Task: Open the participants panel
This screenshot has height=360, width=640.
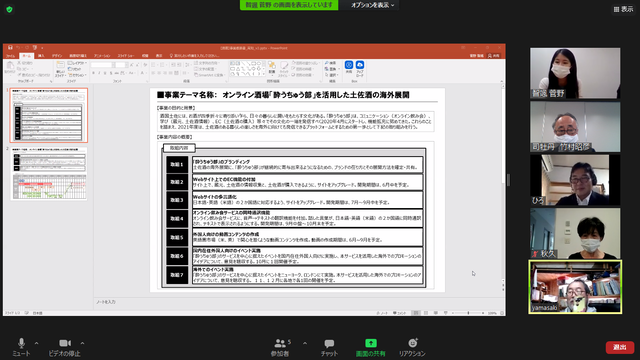Action: click(x=280, y=347)
